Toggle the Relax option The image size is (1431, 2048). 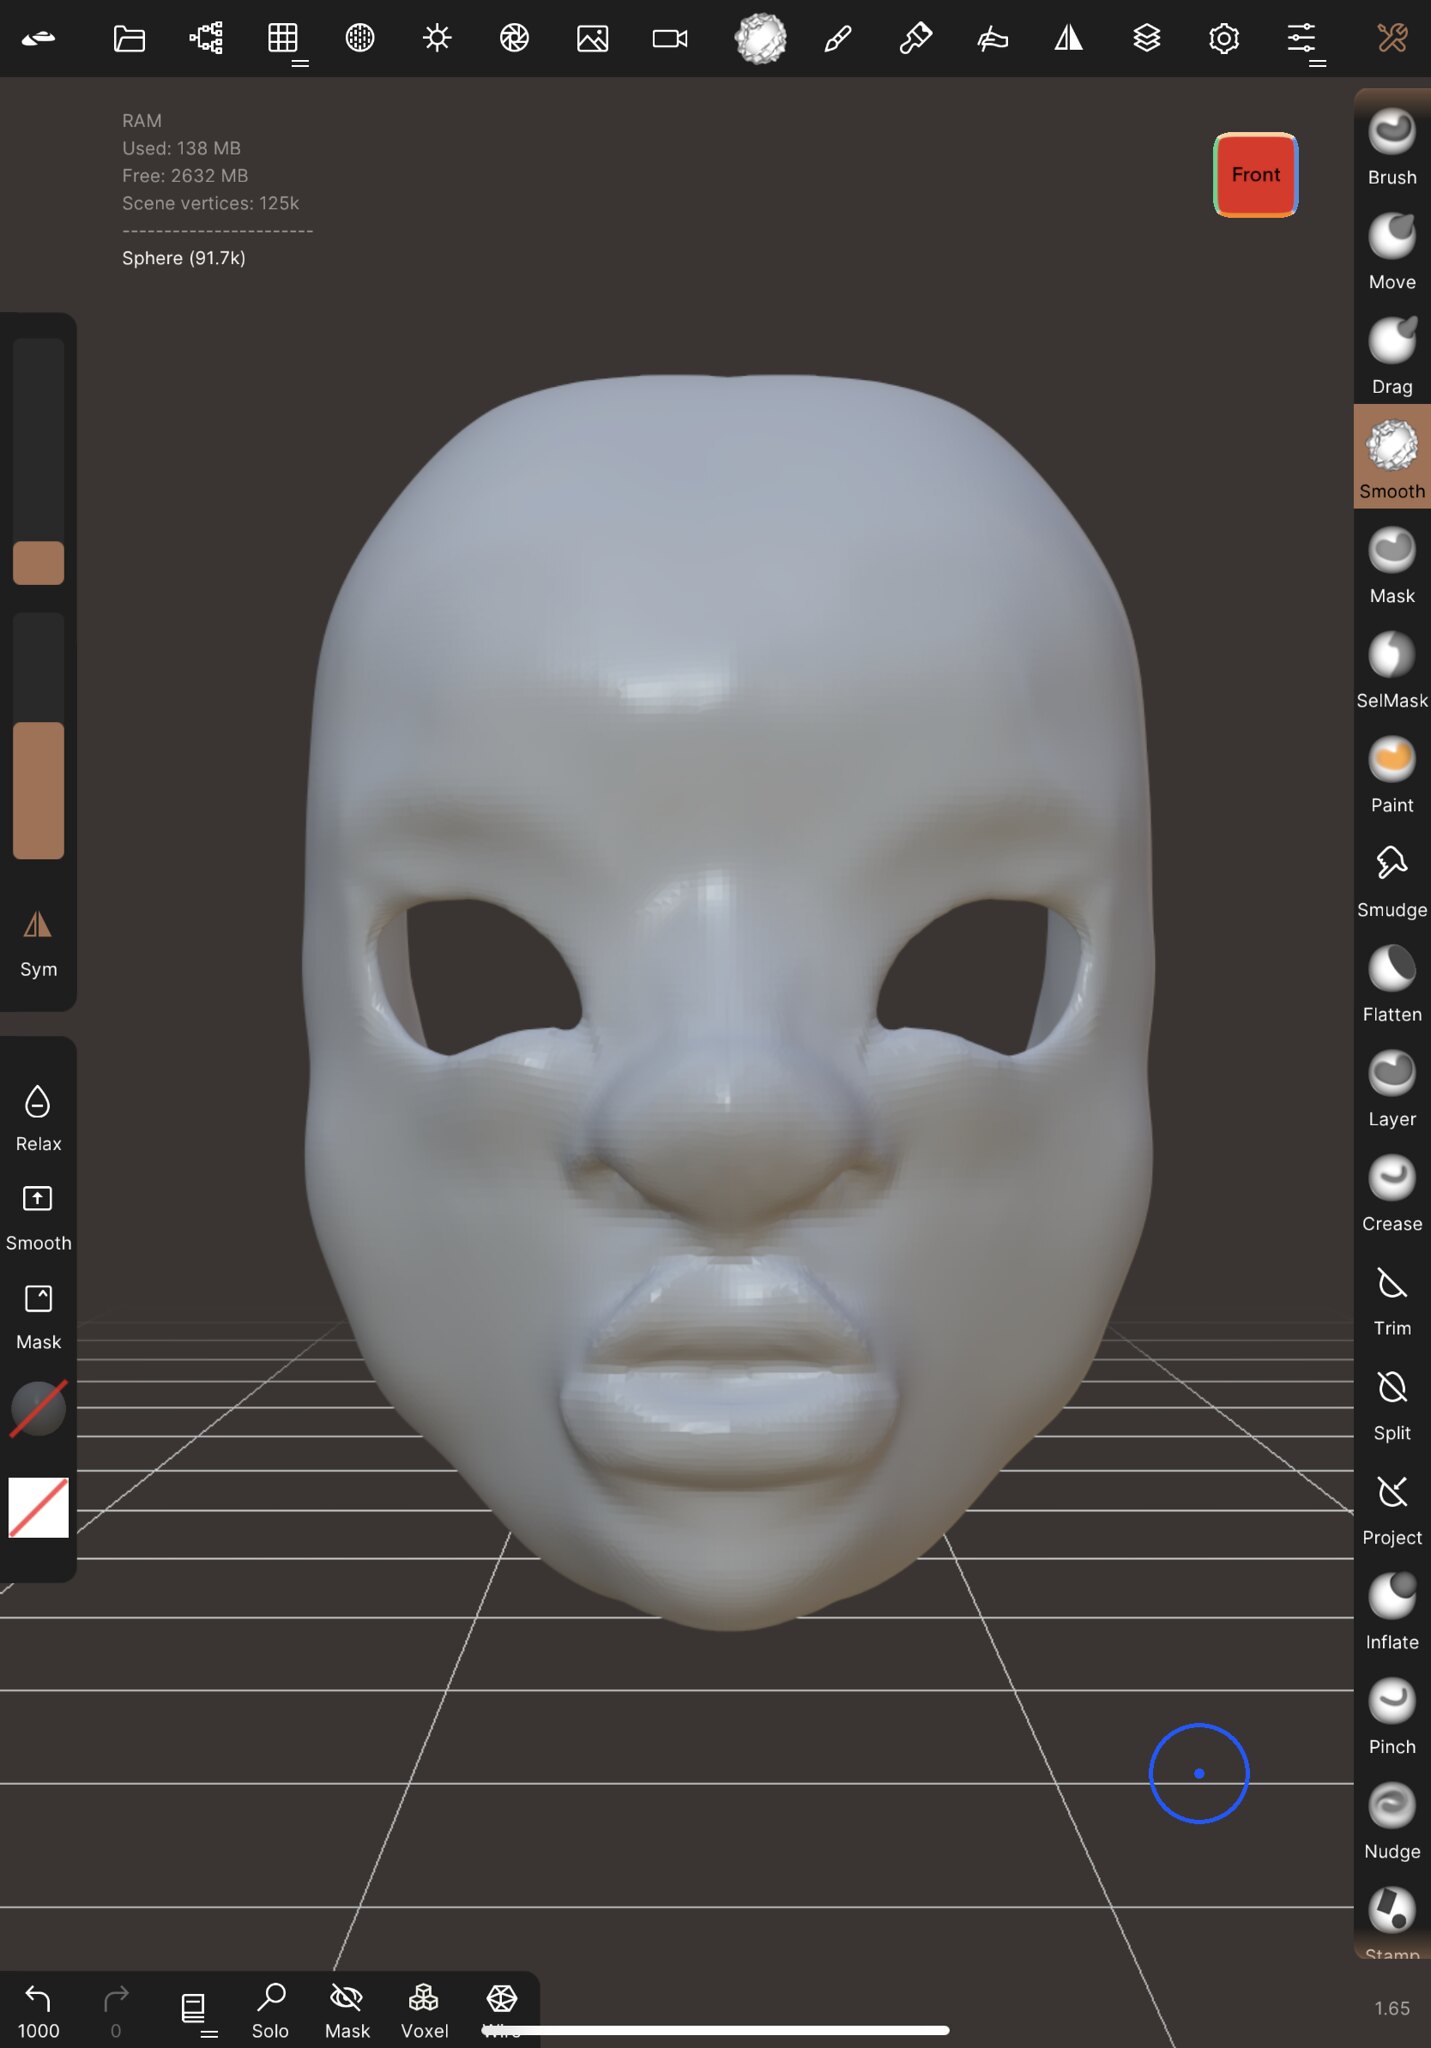coord(38,1118)
